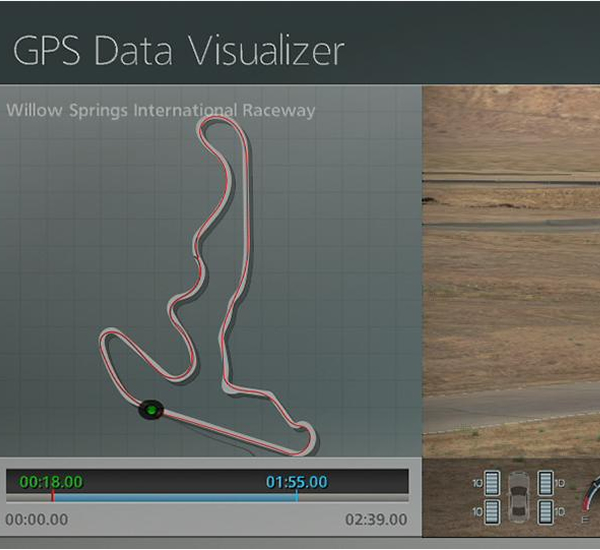Click the bottom-right corner of the track
The width and height of the screenshot is (600, 550).
pos(312,435)
